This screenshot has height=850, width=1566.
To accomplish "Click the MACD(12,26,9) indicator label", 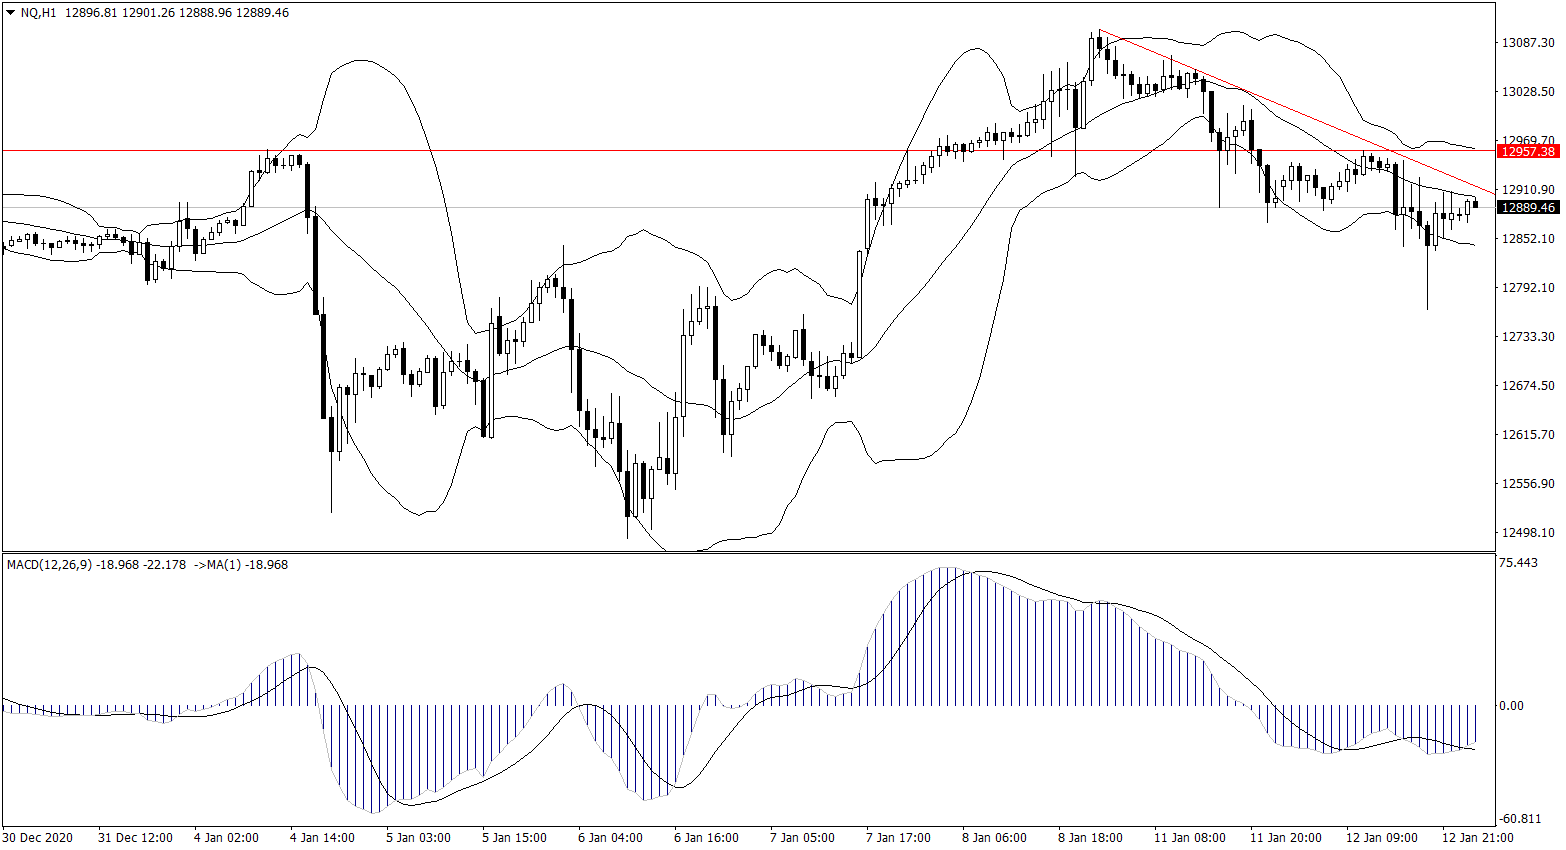I will pyautogui.click(x=49, y=565).
